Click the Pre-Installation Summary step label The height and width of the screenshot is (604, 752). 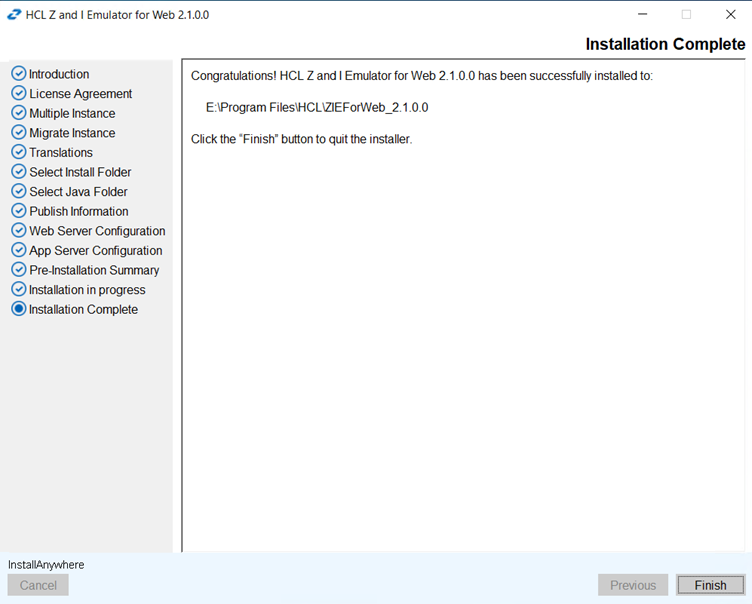(94, 270)
